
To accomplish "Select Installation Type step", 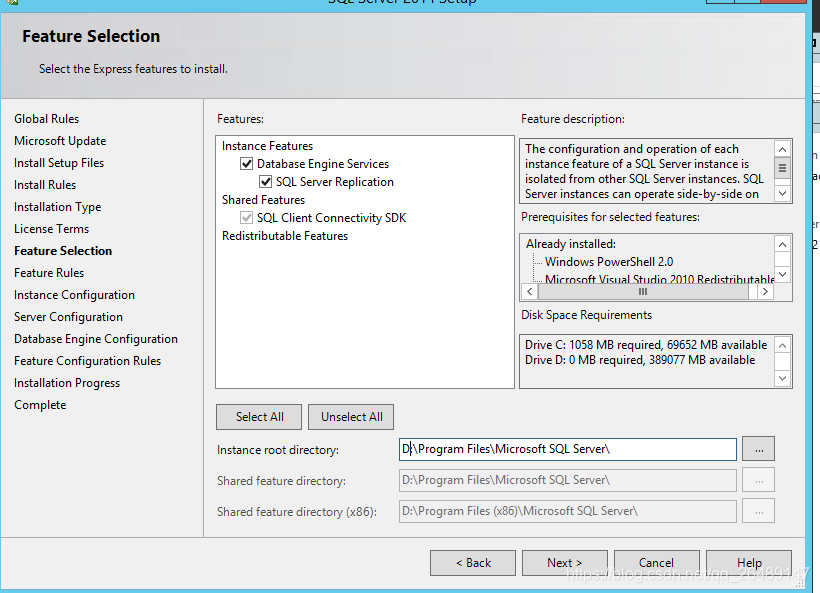I will pos(58,207).
